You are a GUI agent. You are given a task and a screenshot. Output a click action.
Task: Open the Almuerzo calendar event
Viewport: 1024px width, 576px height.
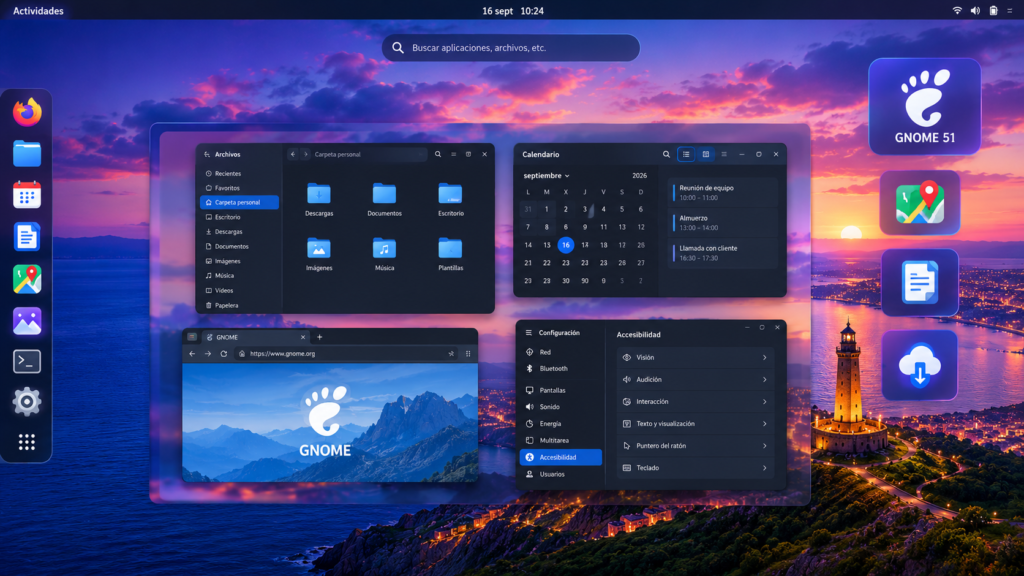pyautogui.click(x=724, y=223)
